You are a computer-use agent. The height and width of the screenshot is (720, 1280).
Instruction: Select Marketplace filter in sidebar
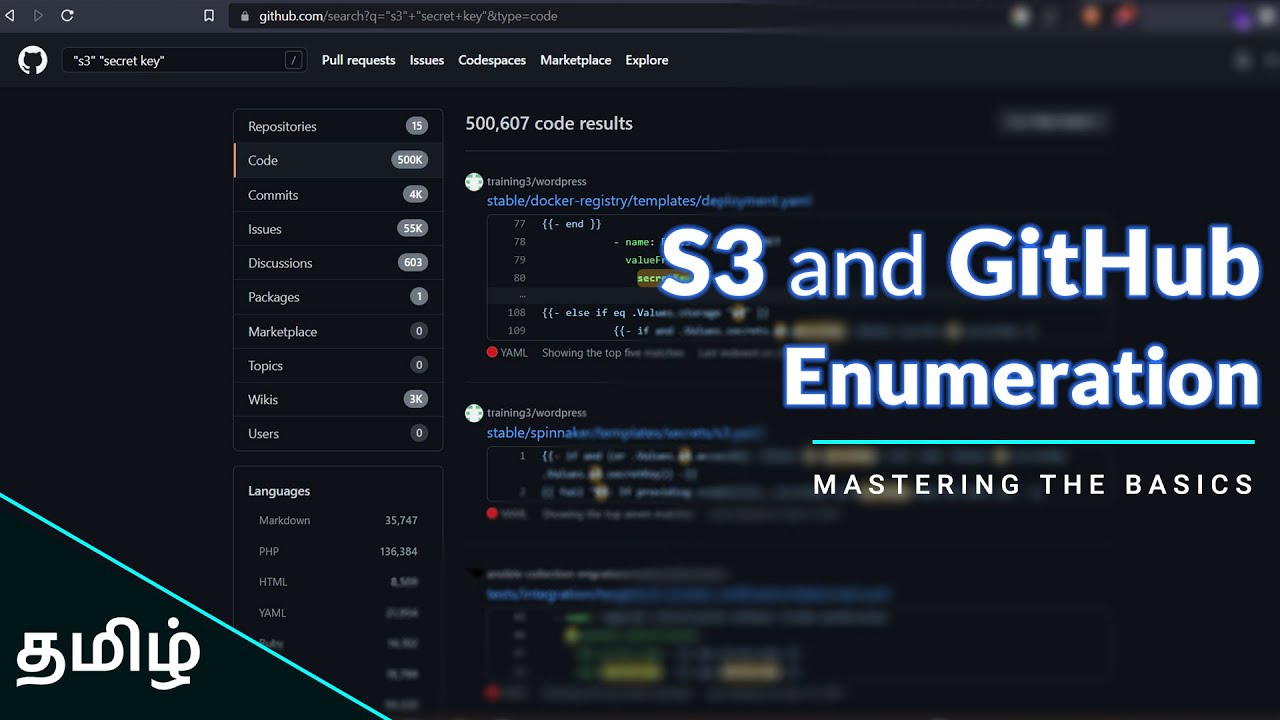tap(338, 331)
